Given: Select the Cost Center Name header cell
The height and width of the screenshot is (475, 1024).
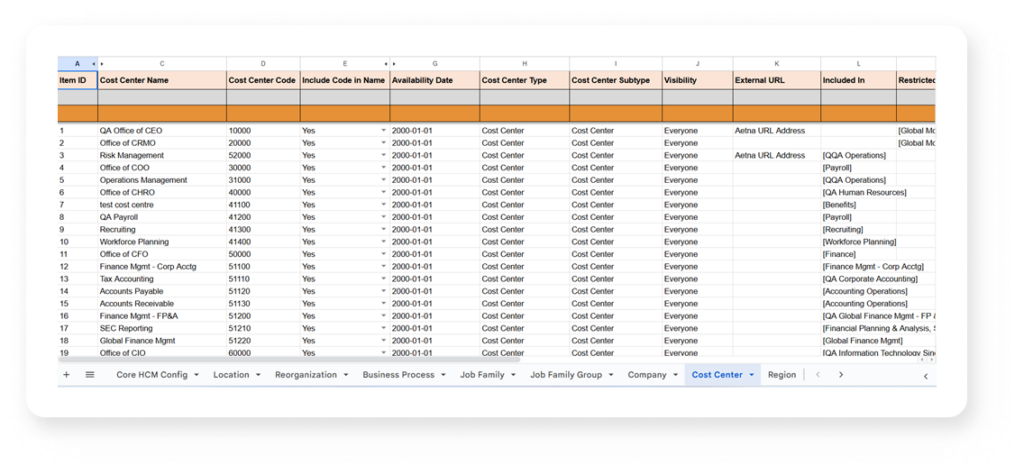Looking at the screenshot, I should tap(162, 80).
